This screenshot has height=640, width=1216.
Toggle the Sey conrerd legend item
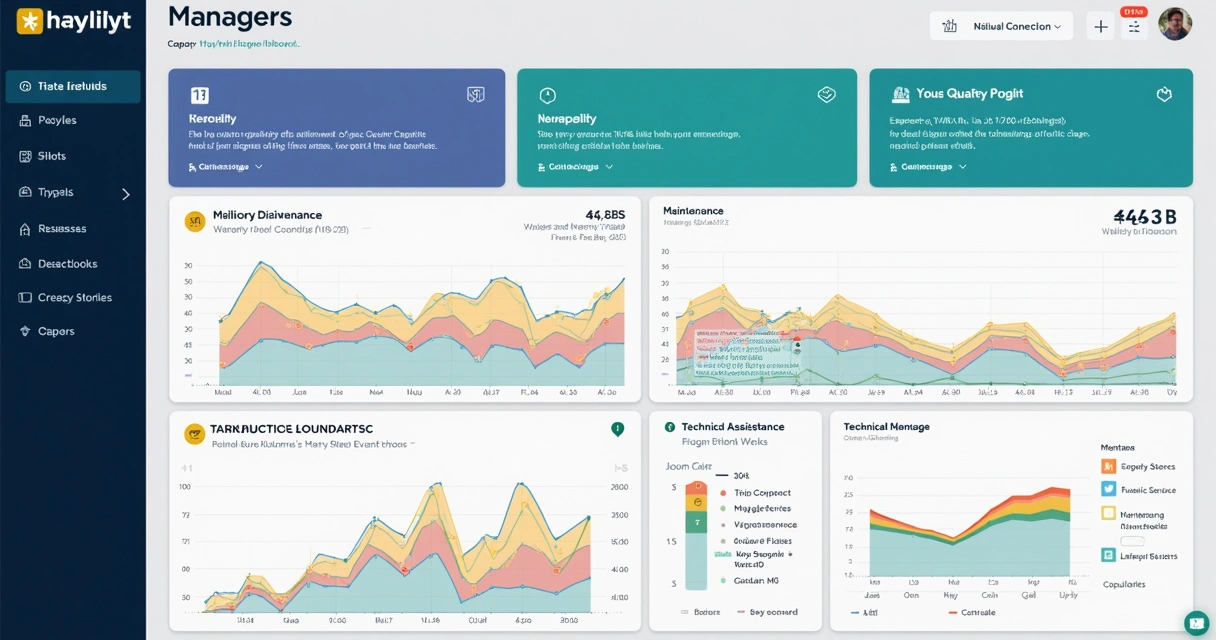pyautogui.click(x=766, y=612)
